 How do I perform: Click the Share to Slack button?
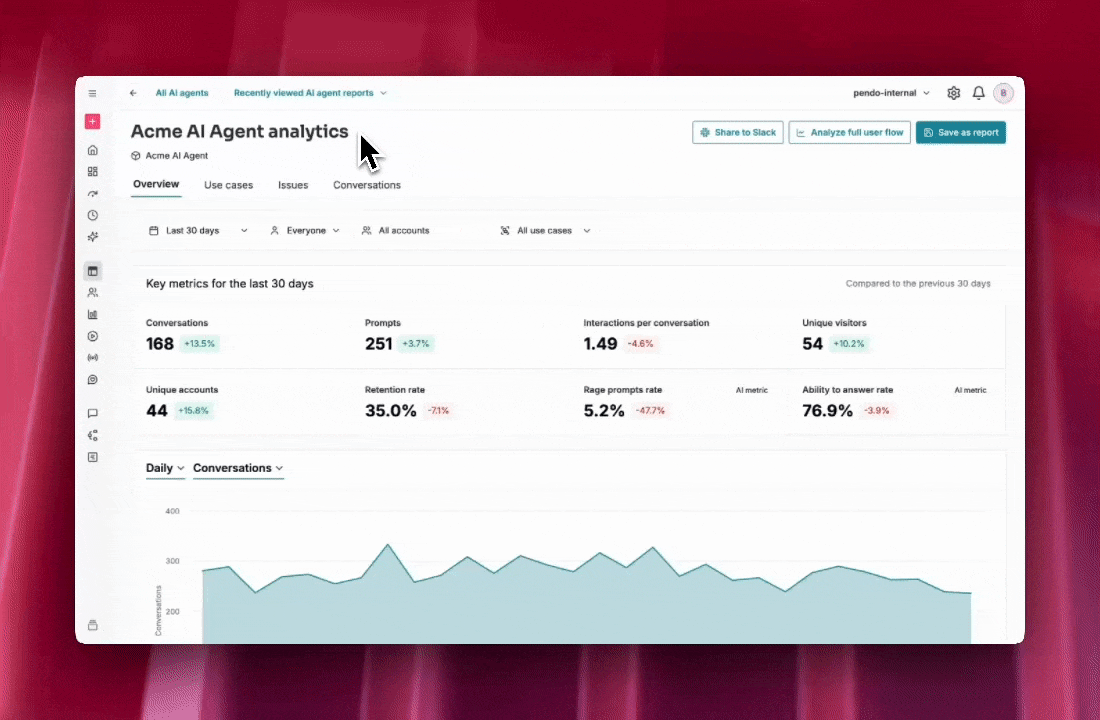coord(737,132)
